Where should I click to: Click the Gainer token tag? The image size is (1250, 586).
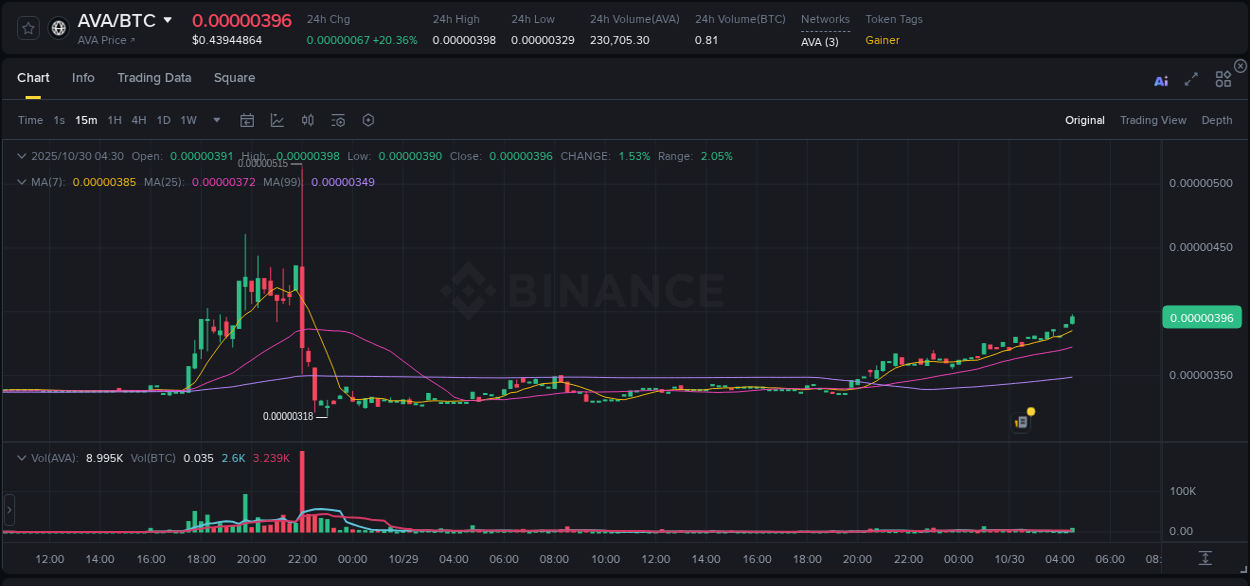[881, 41]
